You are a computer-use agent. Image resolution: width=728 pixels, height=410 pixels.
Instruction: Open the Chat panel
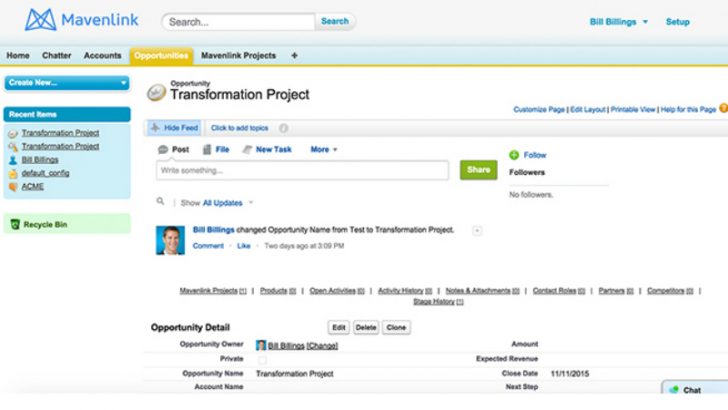[695, 389]
